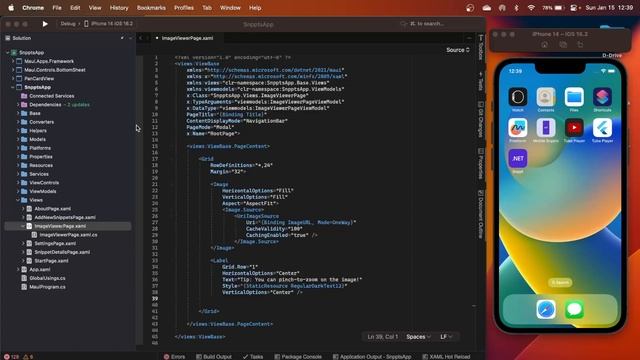The image size is (640, 360).
Task: Open the Files app on the simulator
Action: click(x=574, y=97)
